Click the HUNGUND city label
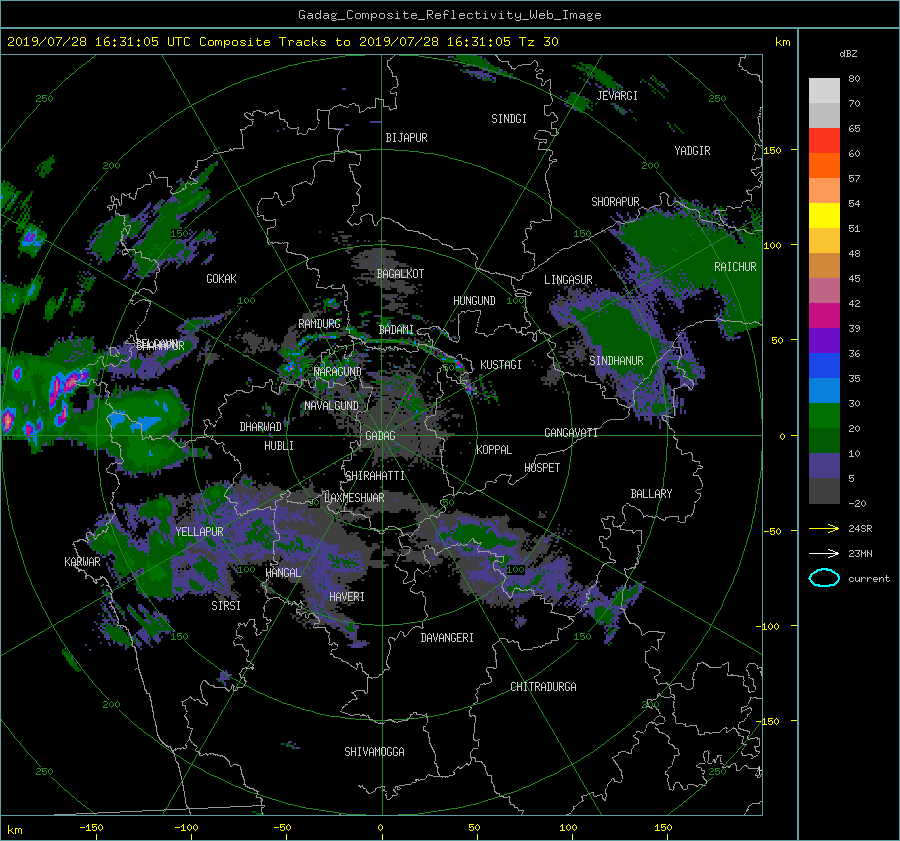The image size is (900, 841). click(474, 300)
